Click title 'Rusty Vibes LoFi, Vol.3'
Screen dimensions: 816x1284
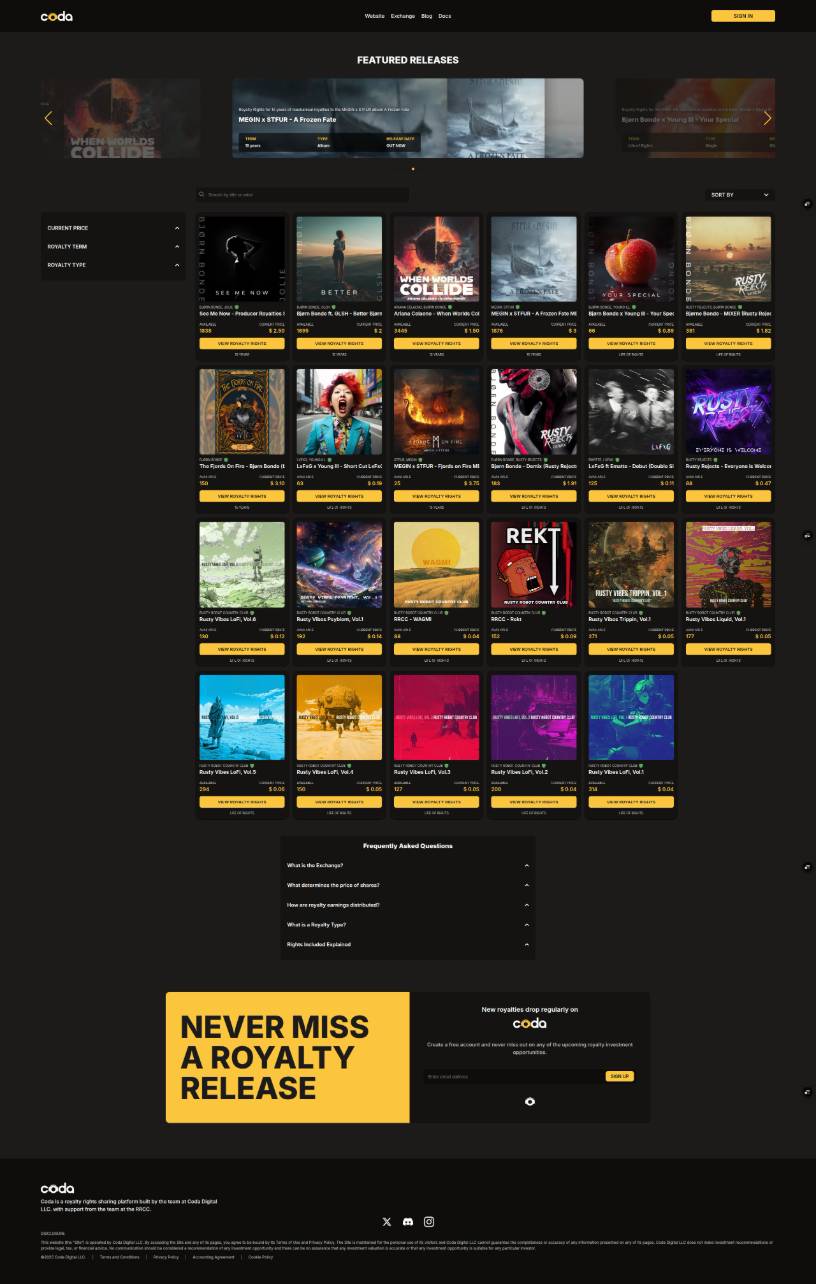click(x=422, y=772)
